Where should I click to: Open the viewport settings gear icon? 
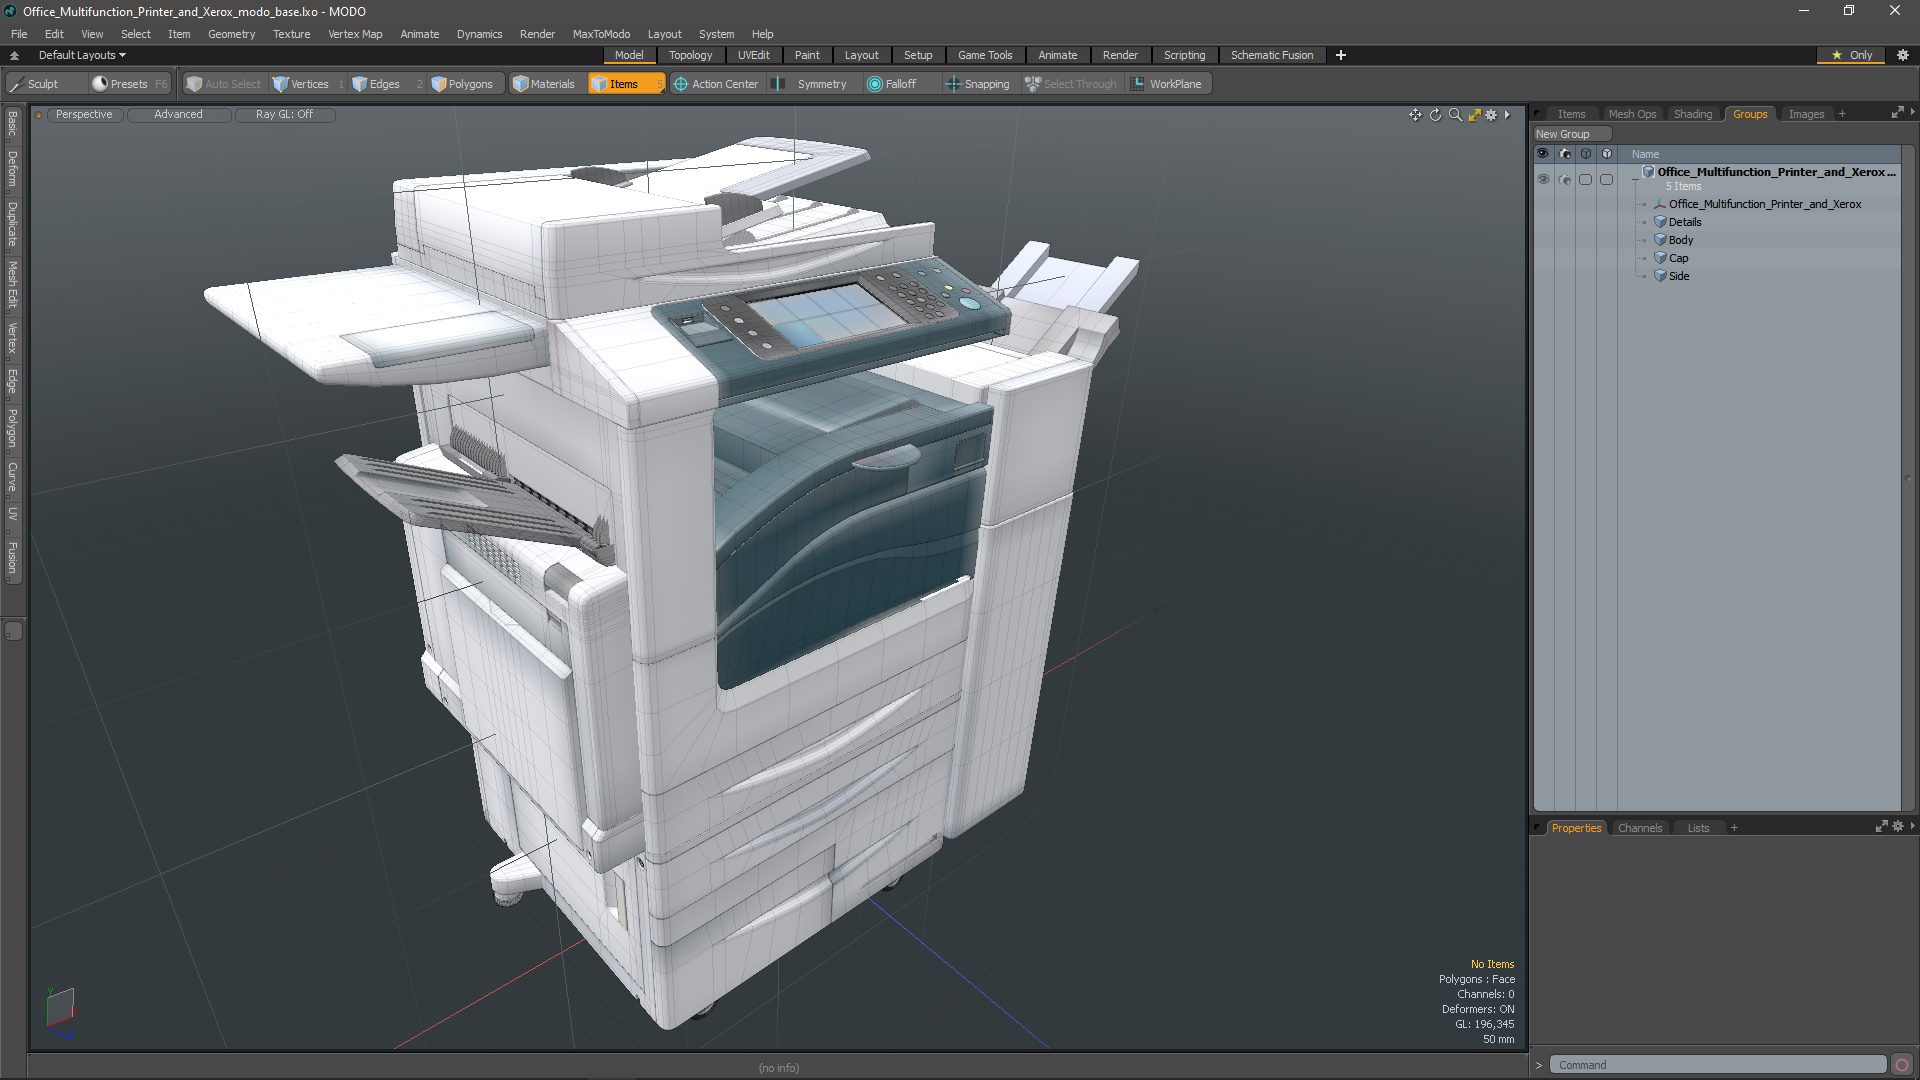coord(1491,115)
